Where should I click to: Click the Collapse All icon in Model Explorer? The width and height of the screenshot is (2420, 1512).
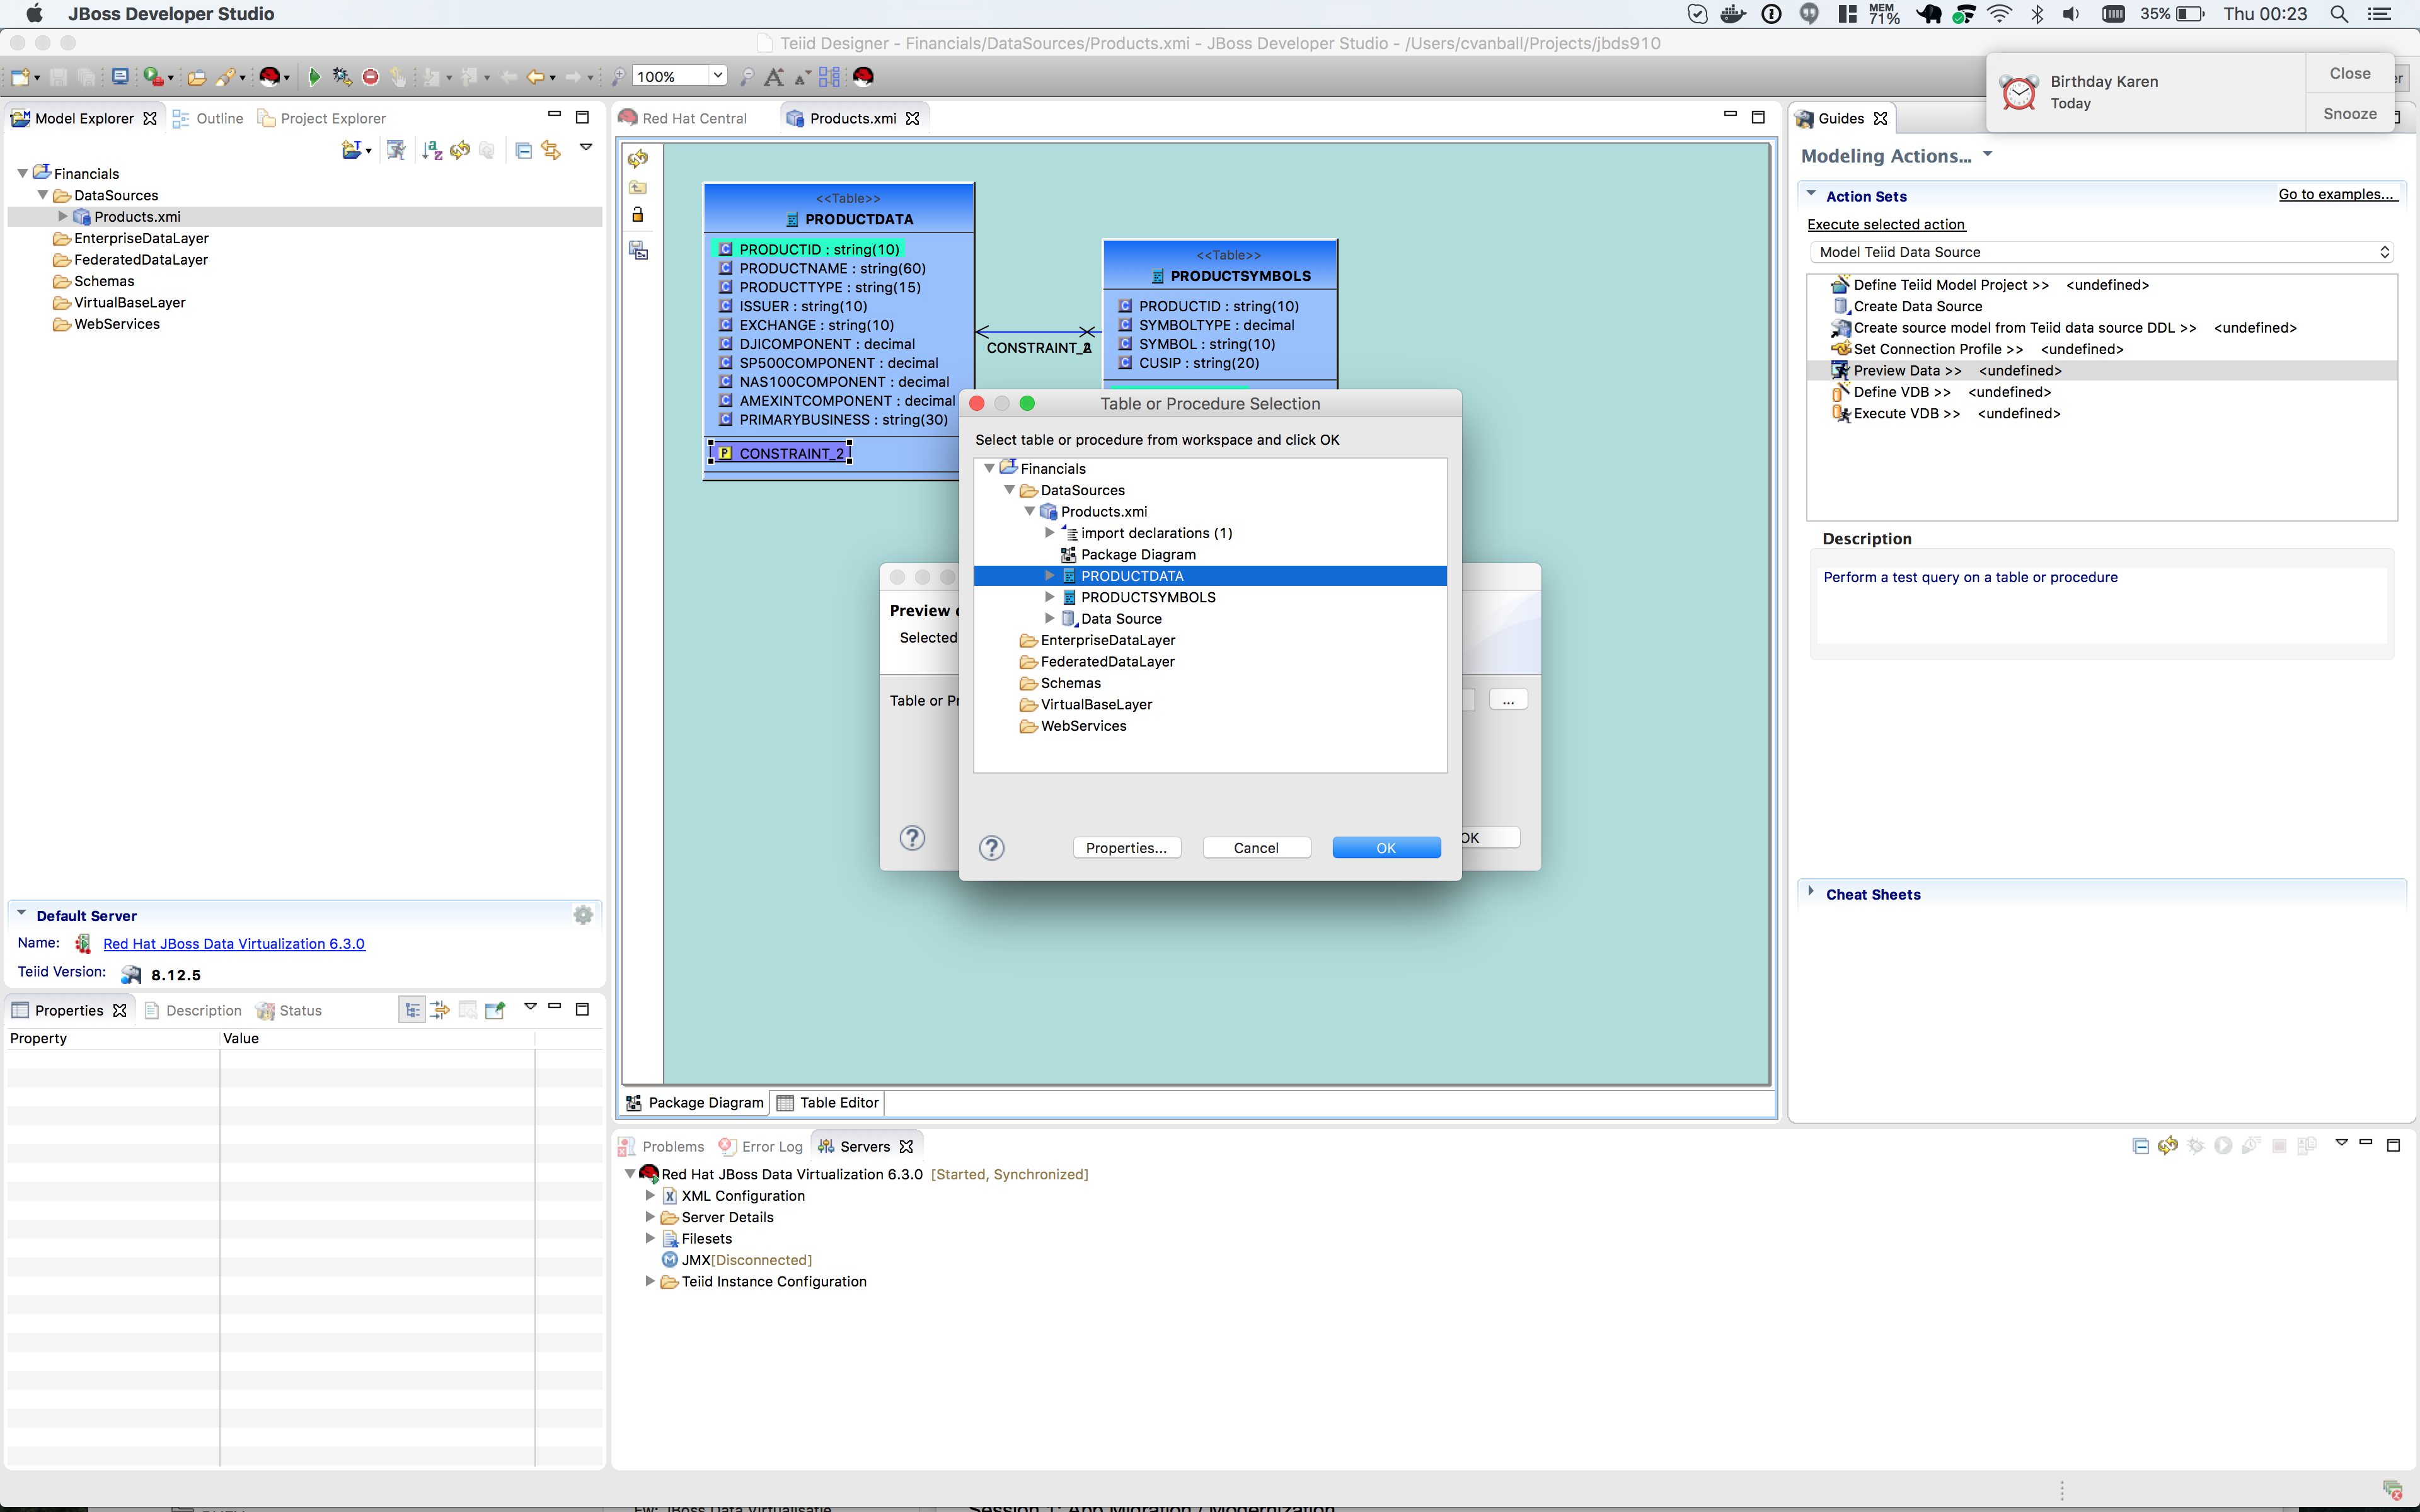coord(523,150)
